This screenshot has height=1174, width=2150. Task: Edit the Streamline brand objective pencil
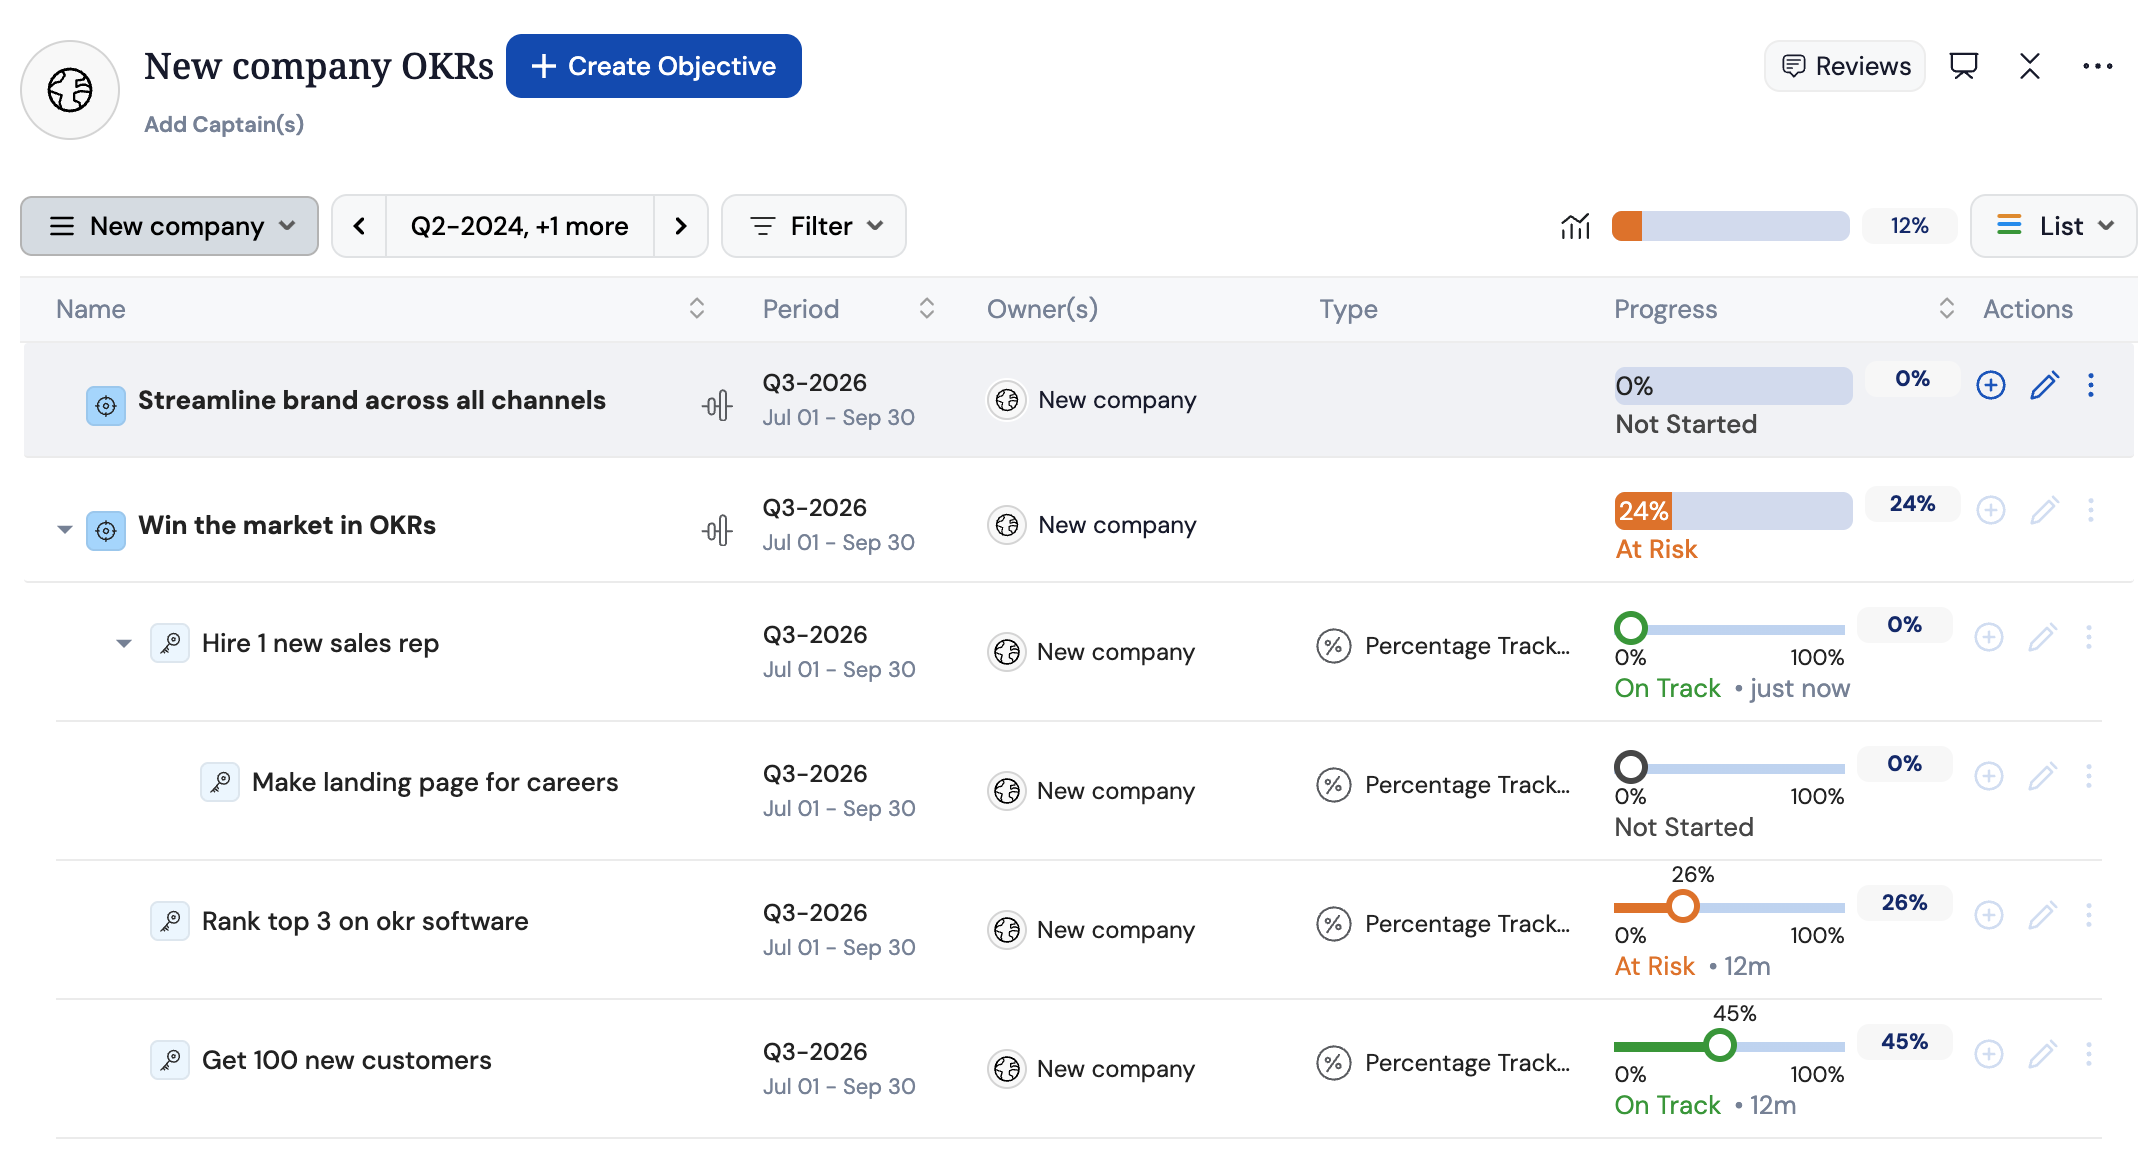pos(2044,385)
